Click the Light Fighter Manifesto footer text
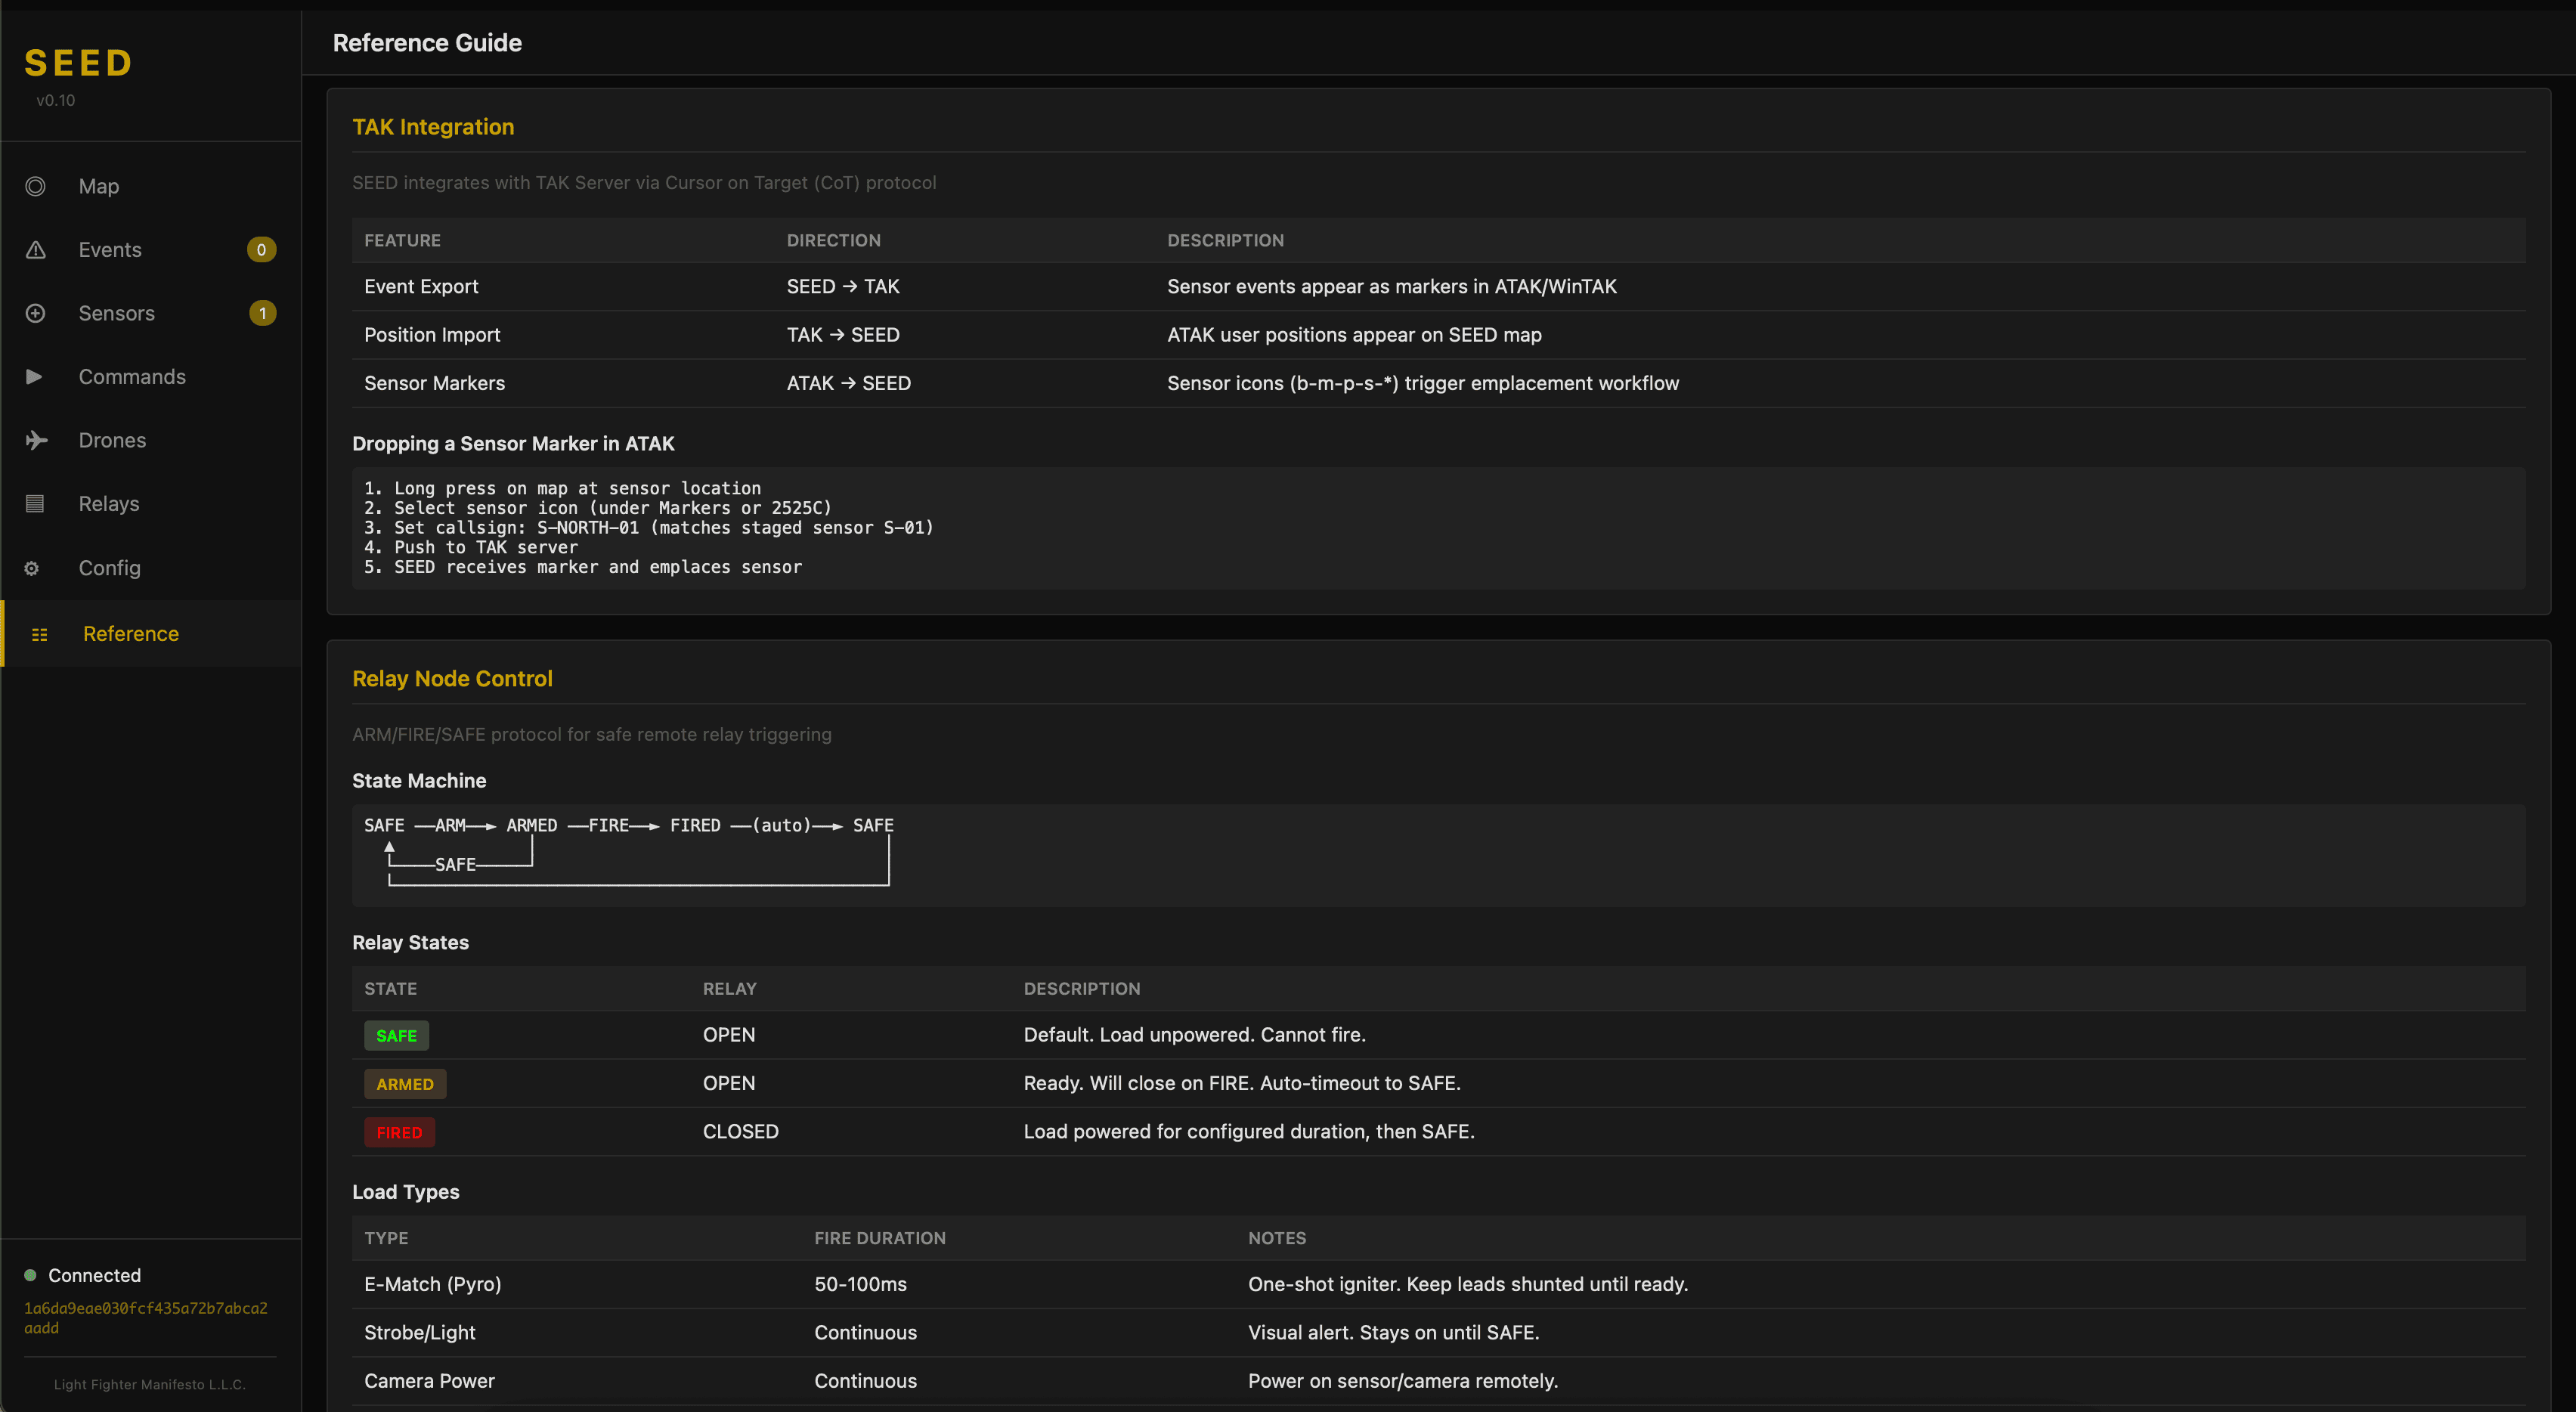The width and height of the screenshot is (2576, 1412). (x=149, y=1384)
